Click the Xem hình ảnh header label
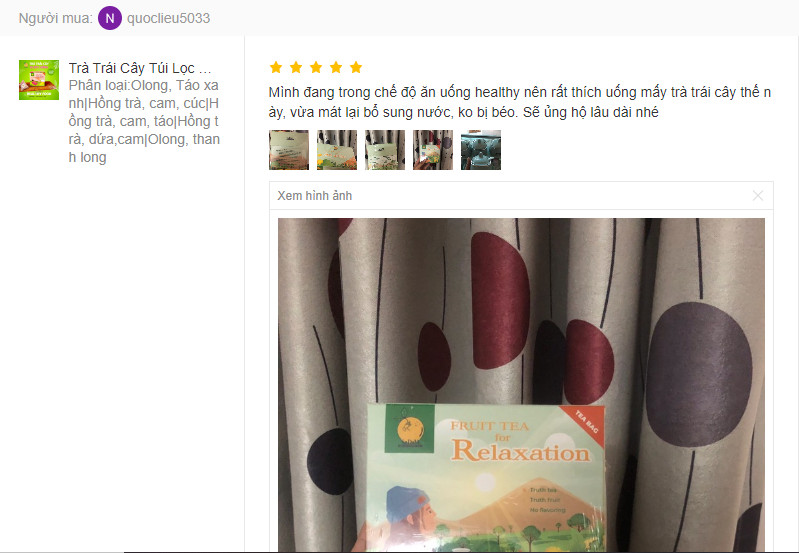The image size is (799, 553). [314, 196]
